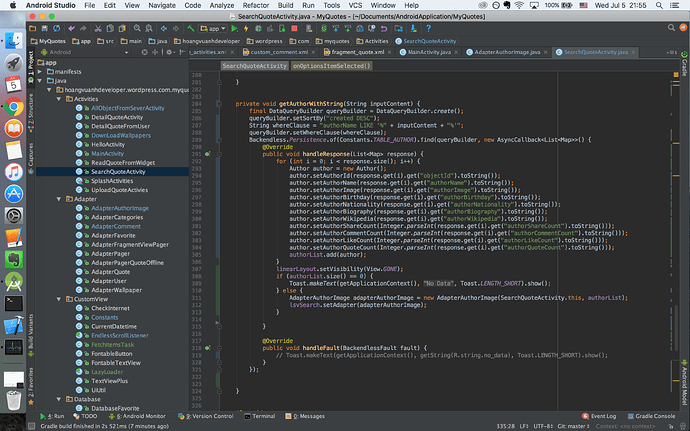Image resolution: width=690 pixels, height=431 pixels.
Task: Collapse the CustomView package
Action: tap(59, 299)
